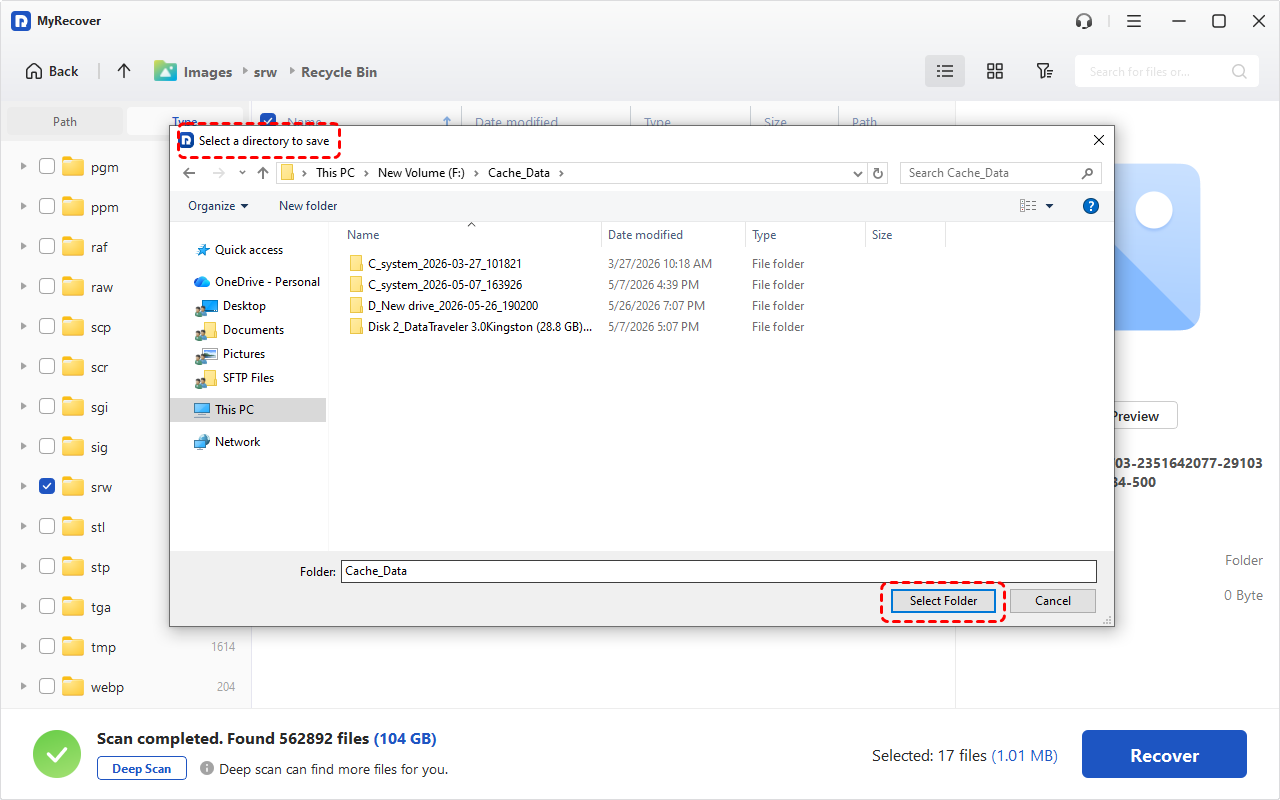Screen dimensions: 1280x800
Task: Focus the Folder name input field
Action: (x=718, y=571)
